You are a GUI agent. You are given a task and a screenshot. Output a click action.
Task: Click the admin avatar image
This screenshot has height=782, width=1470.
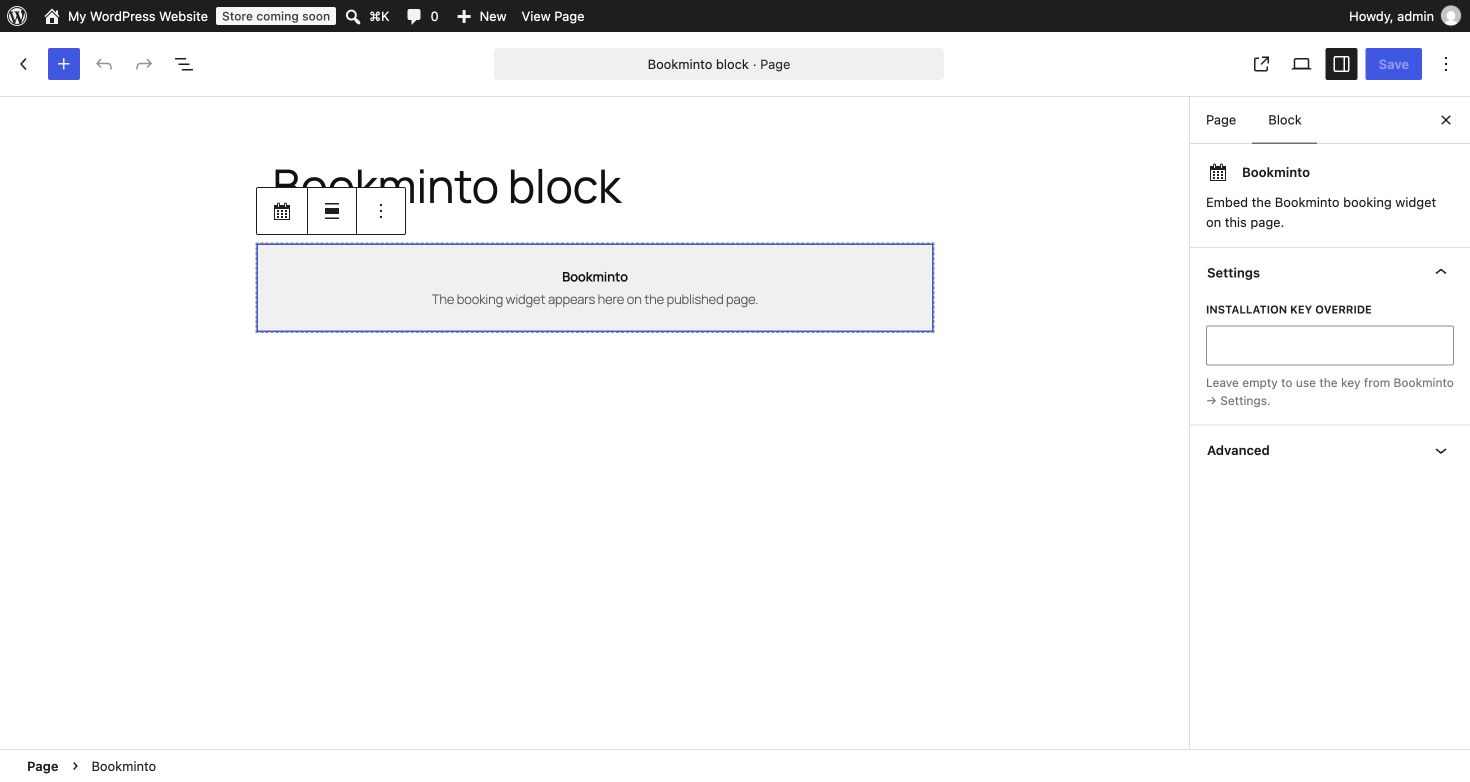point(1451,16)
